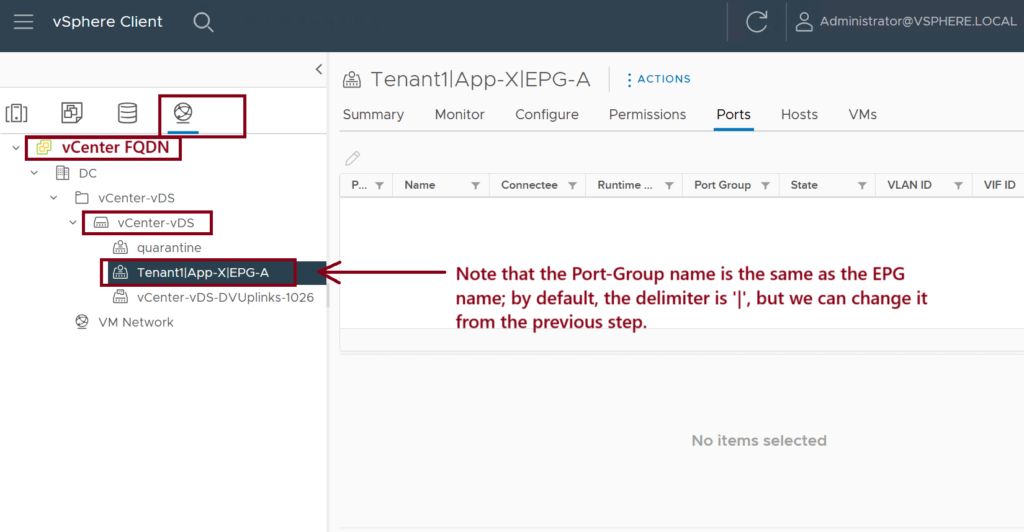Click the Tenant1|App-X|EPG-A page title
The image size is (1024, 532).
(x=481, y=80)
